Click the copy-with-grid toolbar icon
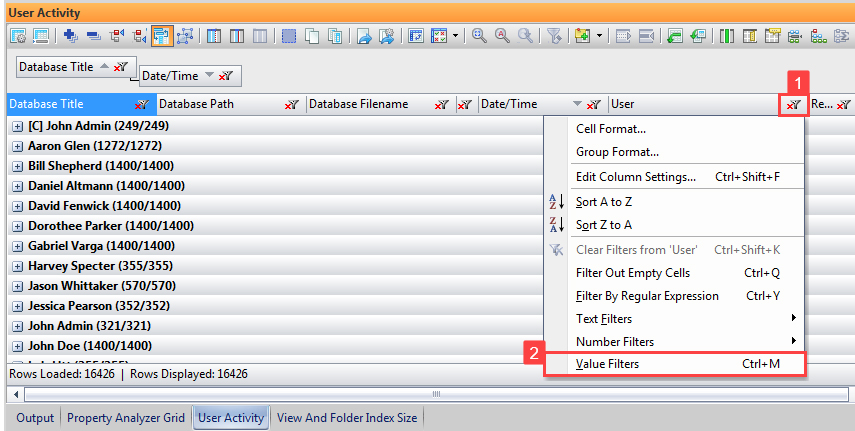This screenshot has width=855, height=431. [335, 36]
